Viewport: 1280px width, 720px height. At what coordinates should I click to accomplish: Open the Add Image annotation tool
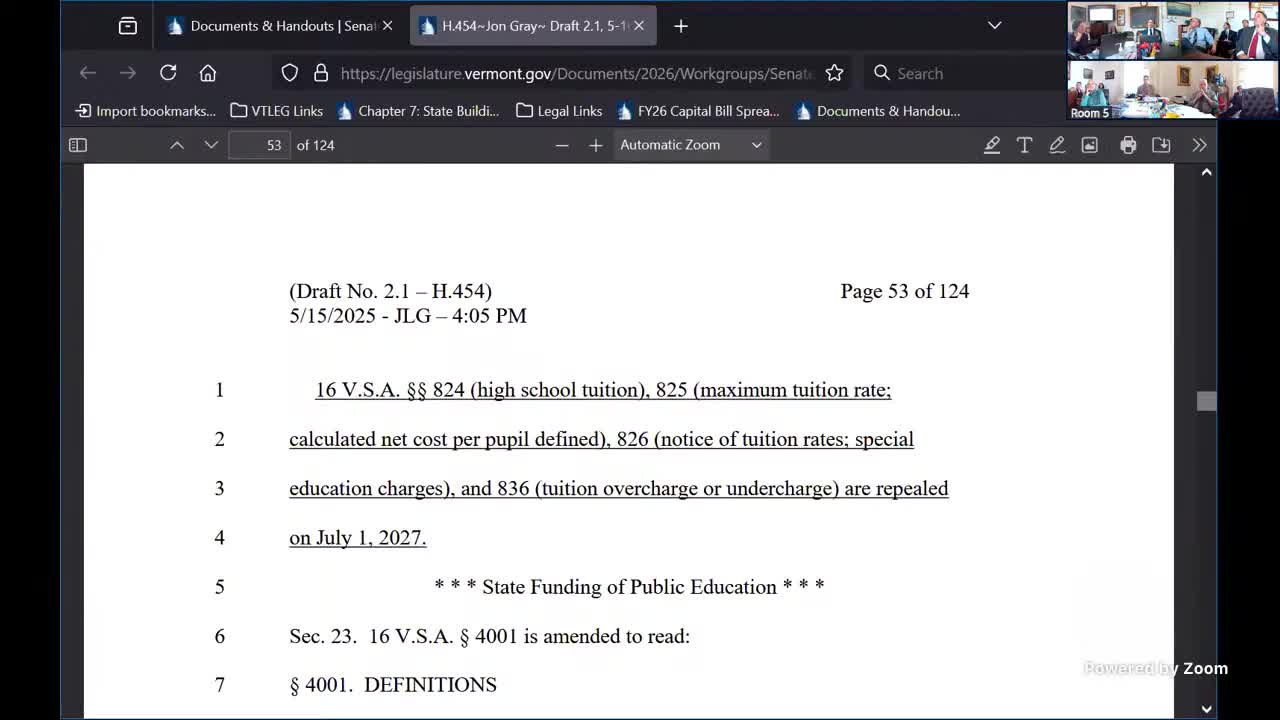1090,145
